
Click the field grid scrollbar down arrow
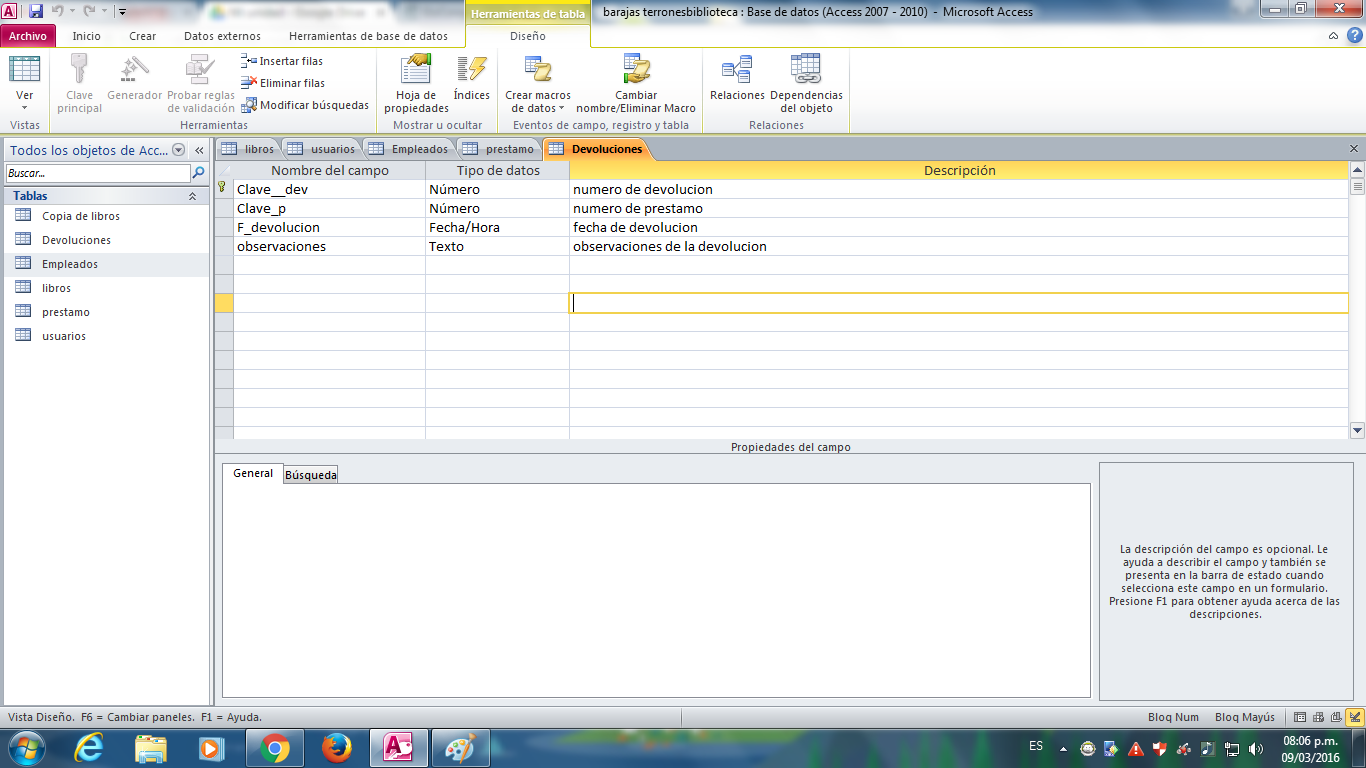(1357, 431)
